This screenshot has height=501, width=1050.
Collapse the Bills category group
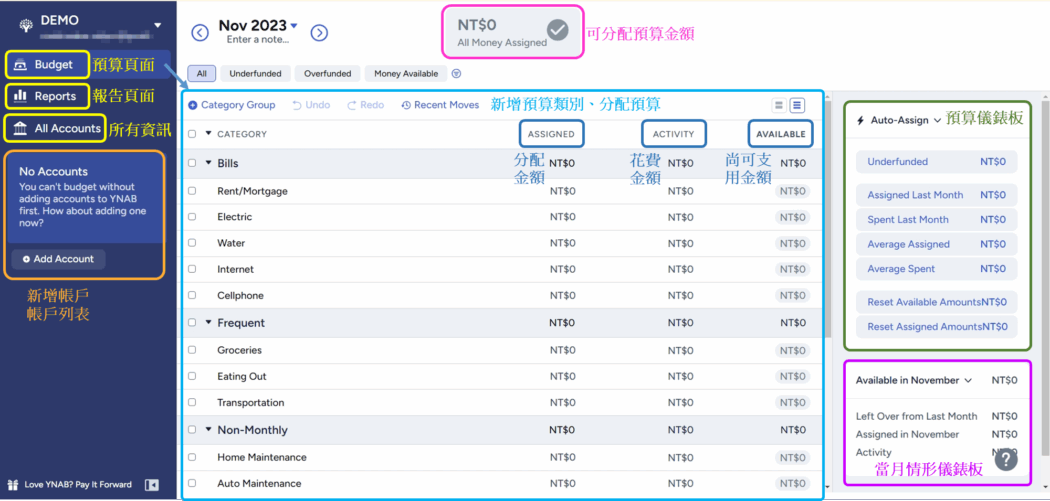tap(209, 163)
